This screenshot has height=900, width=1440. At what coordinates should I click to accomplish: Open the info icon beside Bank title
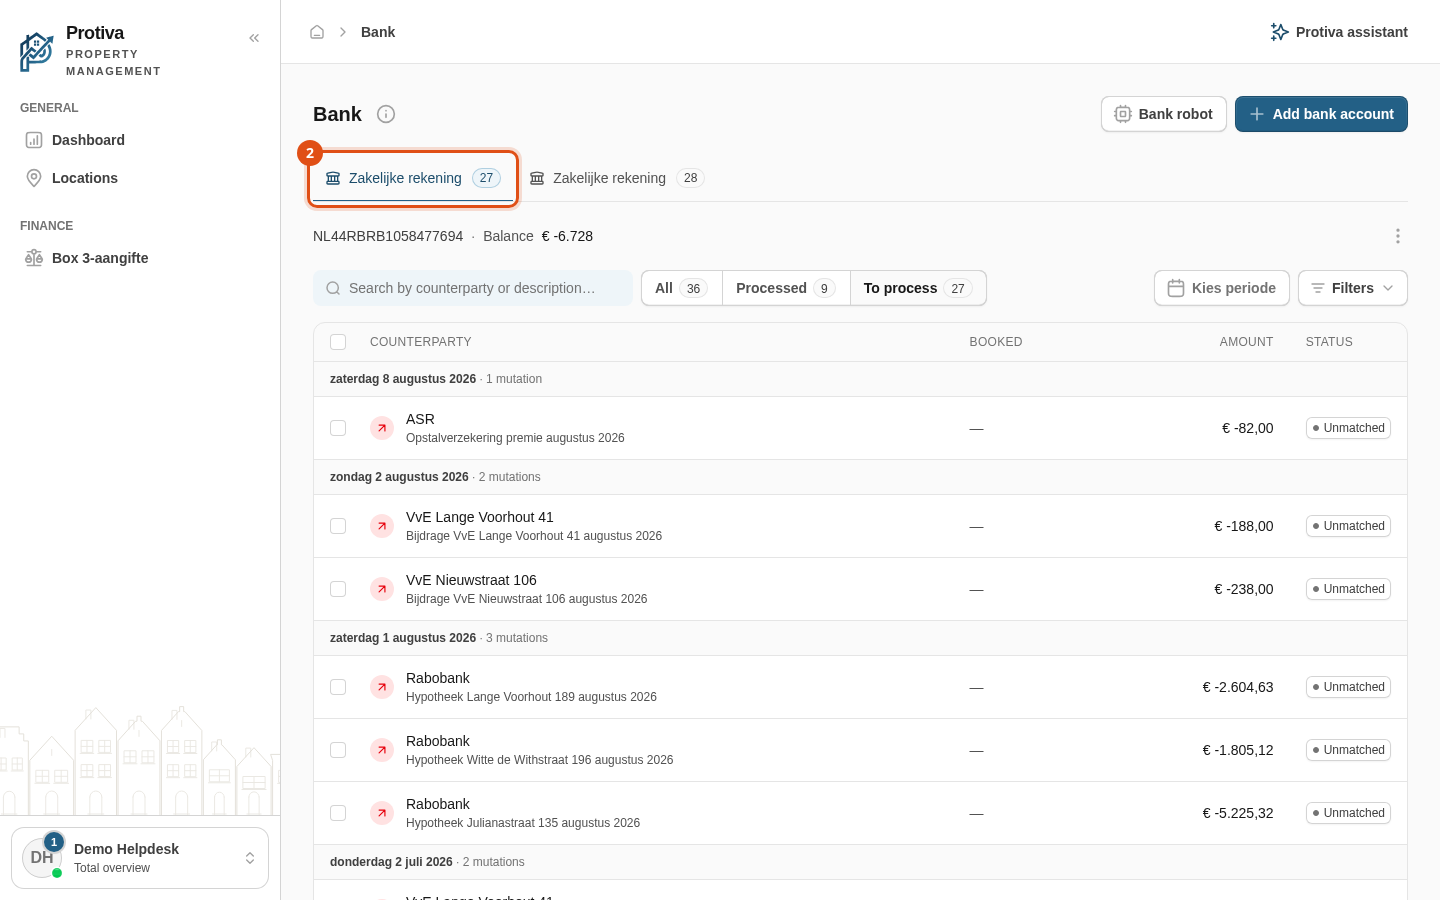click(386, 114)
